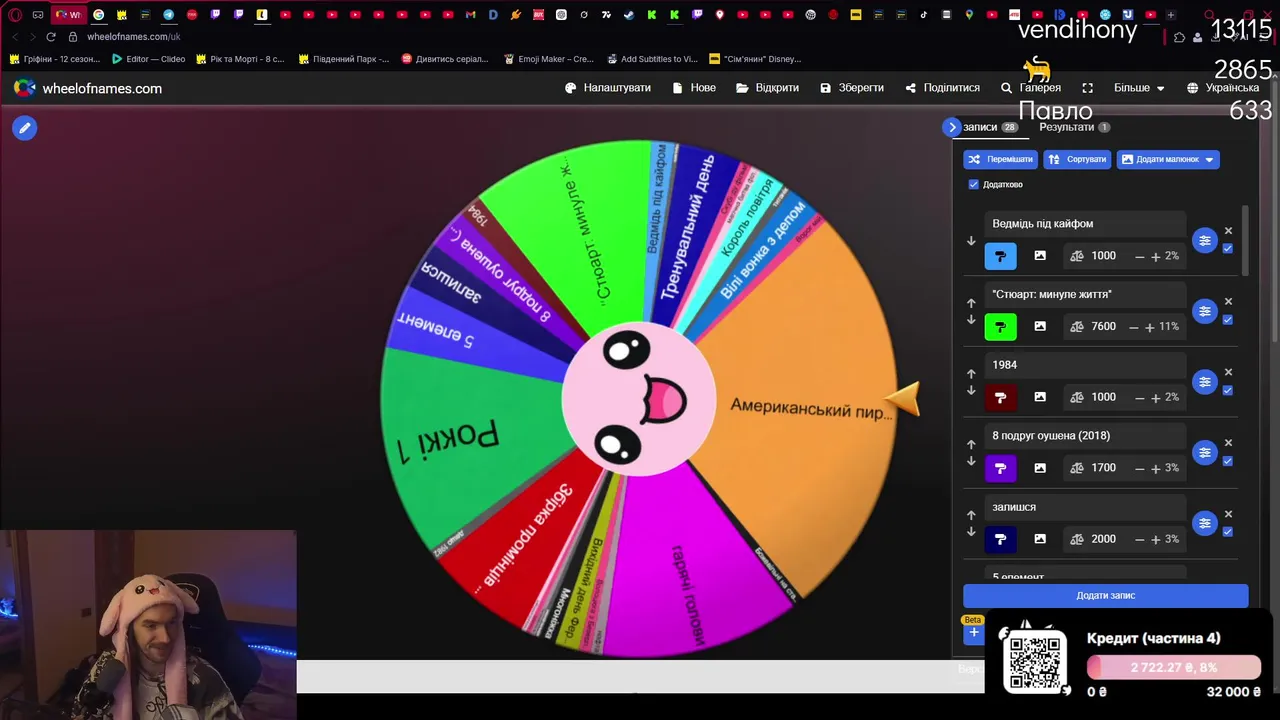The image size is (1280, 720).
Task: Create a new wheel with Нове
Action: tap(693, 88)
